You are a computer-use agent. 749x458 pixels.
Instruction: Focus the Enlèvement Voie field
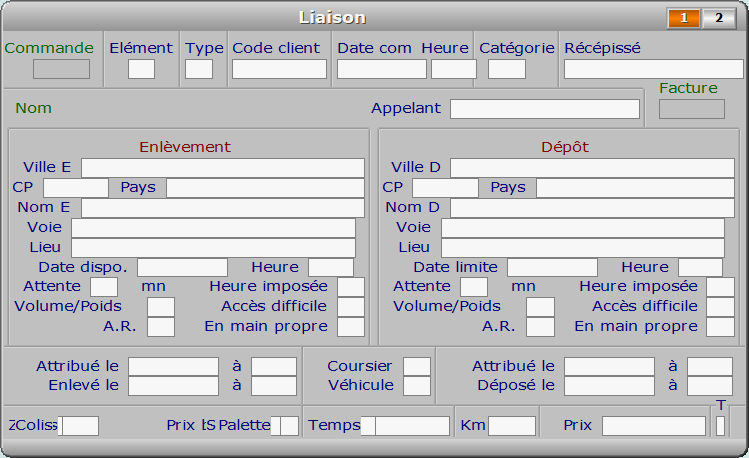coord(213,228)
